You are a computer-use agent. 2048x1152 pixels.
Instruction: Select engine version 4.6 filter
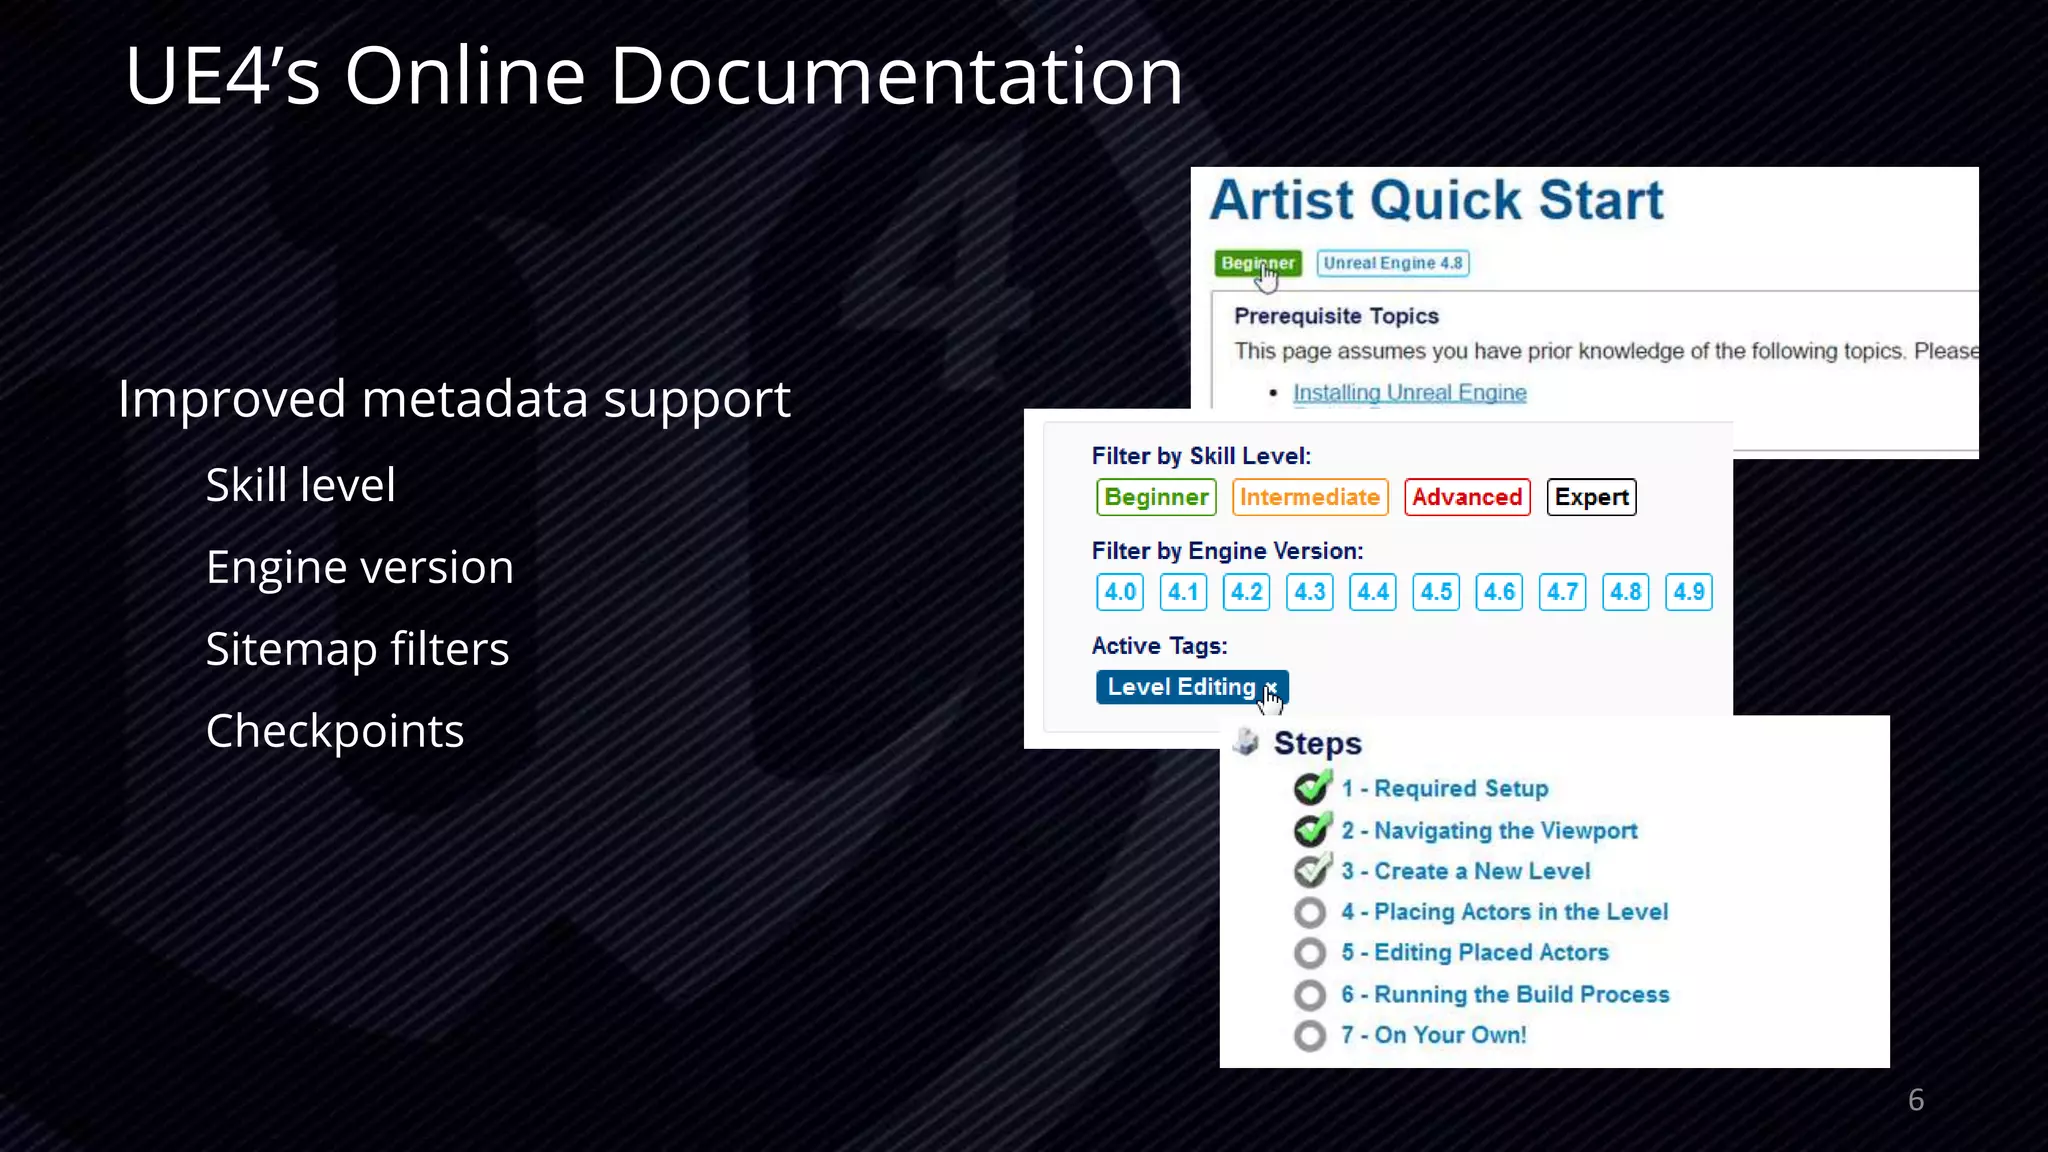click(1499, 592)
